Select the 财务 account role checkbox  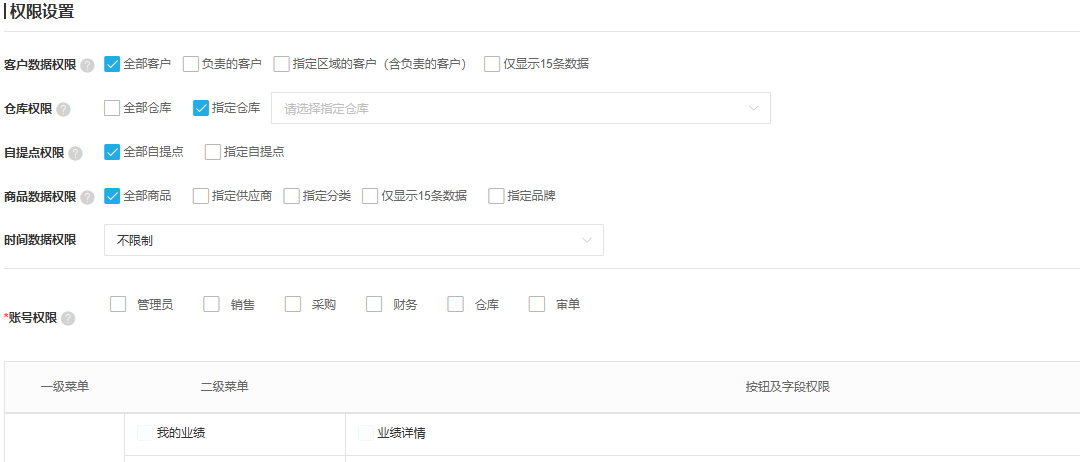[374, 304]
